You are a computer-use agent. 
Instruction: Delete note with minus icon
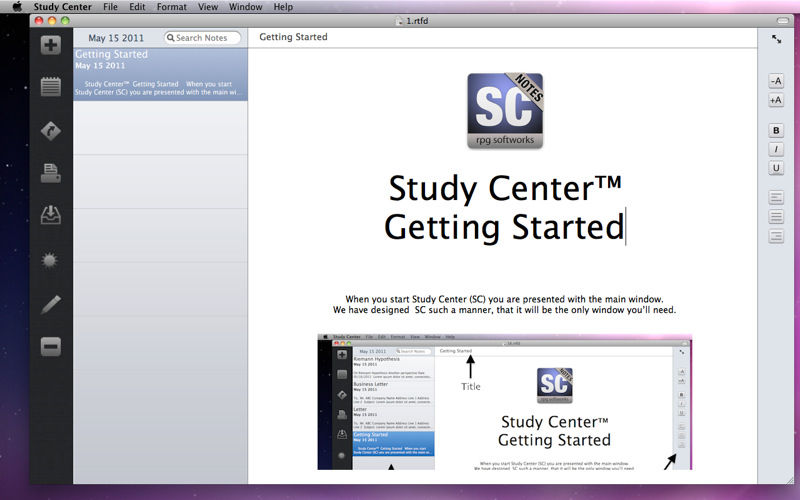51,347
